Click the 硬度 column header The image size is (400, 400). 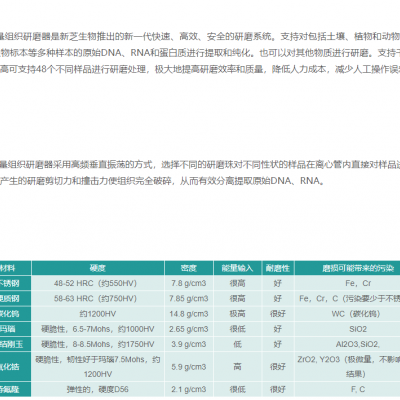pos(98,268)
